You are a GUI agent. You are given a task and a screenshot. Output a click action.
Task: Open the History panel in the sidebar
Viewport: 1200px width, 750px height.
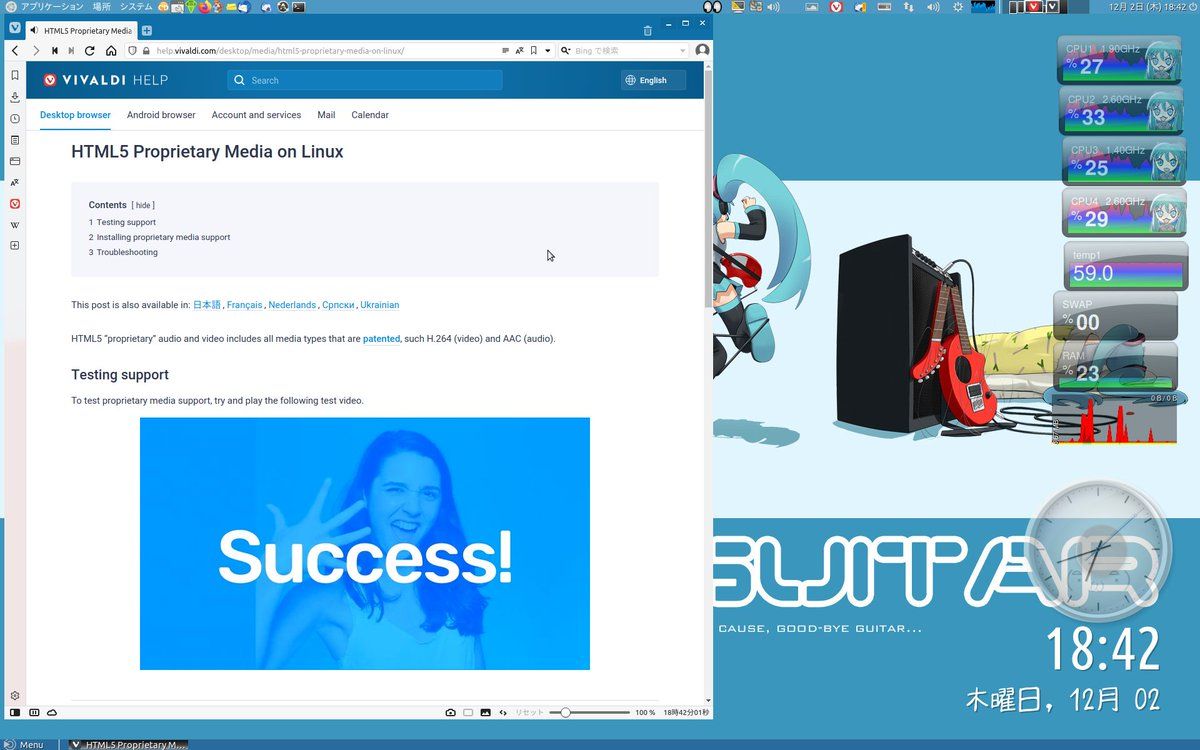pyautogui.click(x=15, y=118)
